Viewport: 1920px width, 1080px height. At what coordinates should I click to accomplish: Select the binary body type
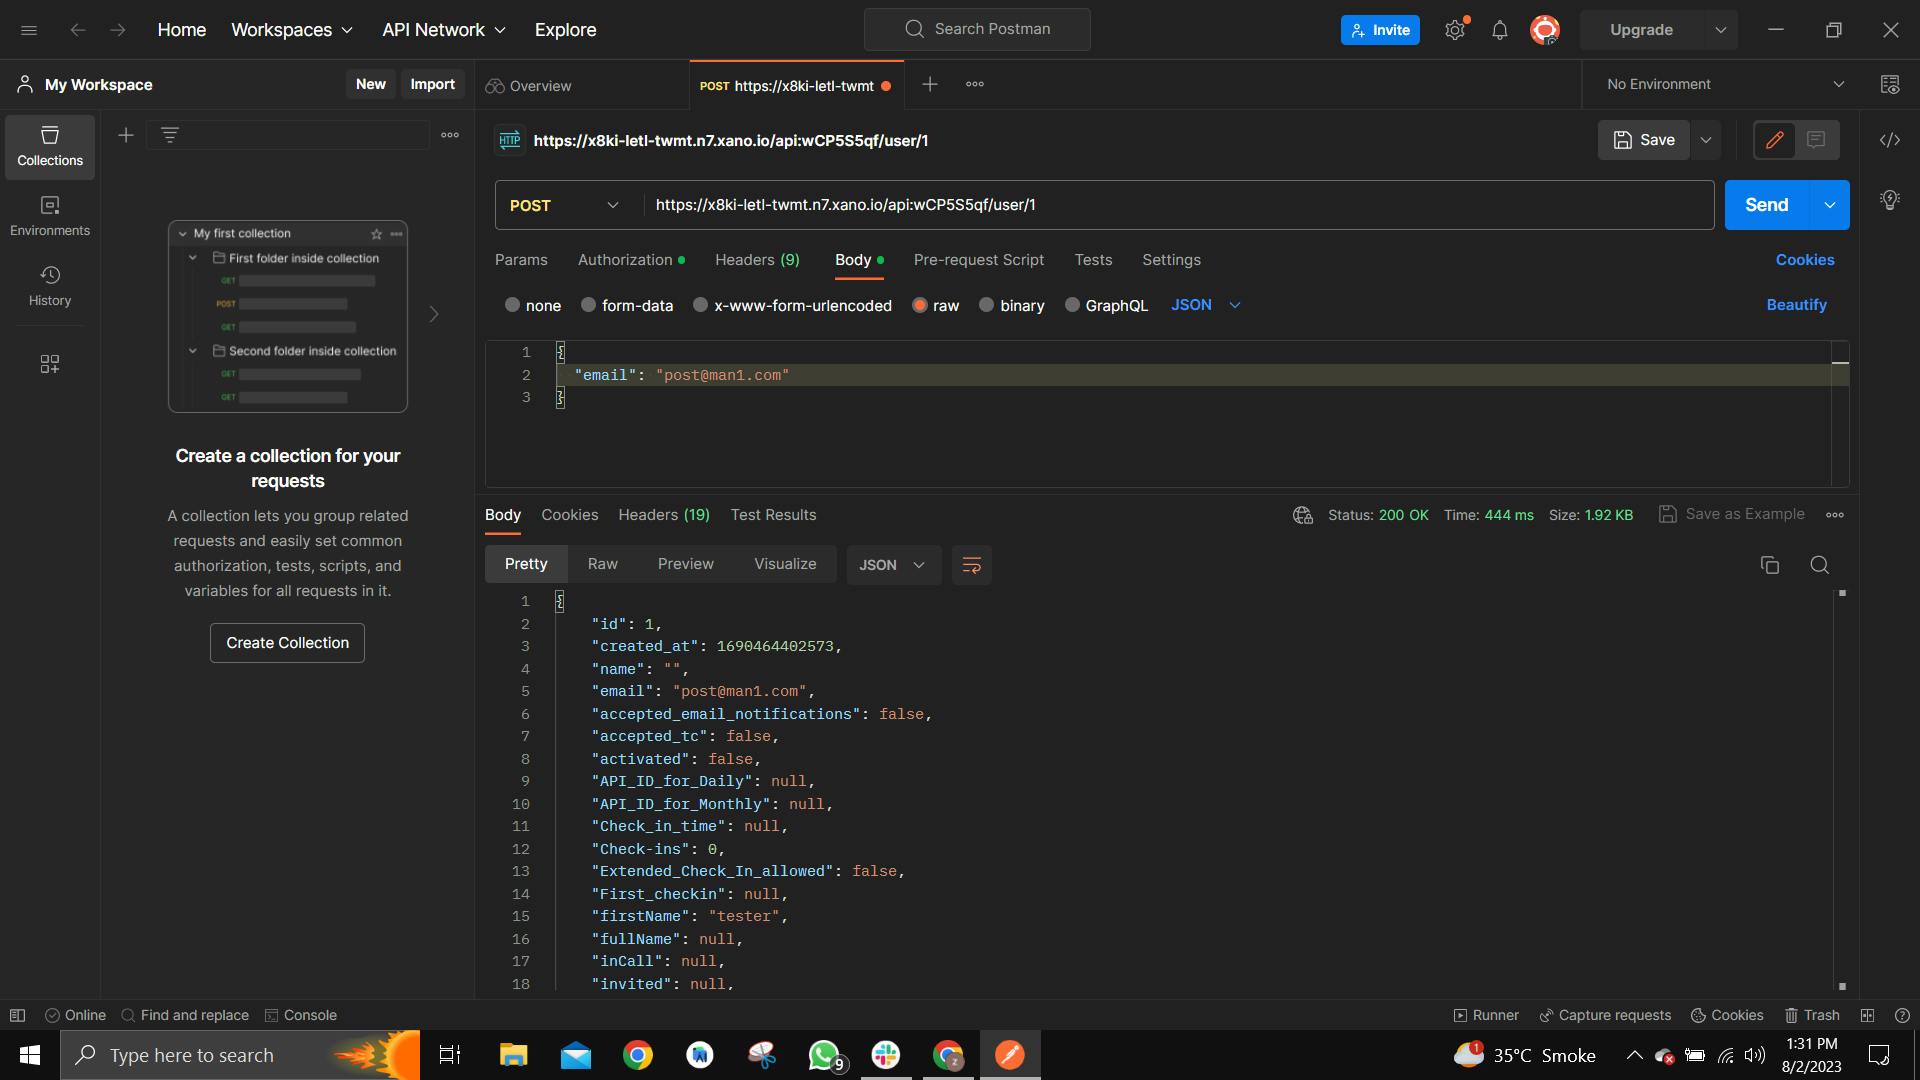pyautogui.click(x=1010, y=305)
